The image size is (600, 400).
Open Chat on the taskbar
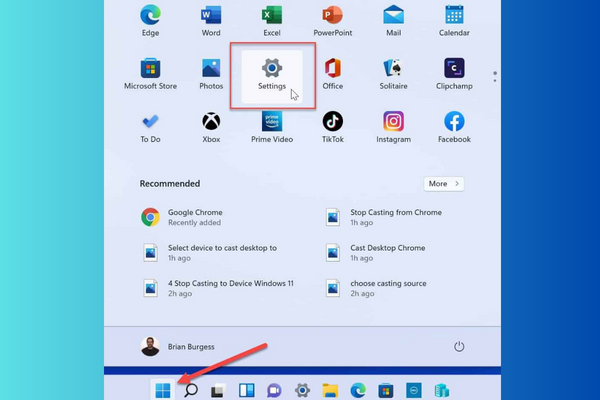coord(274,390)
